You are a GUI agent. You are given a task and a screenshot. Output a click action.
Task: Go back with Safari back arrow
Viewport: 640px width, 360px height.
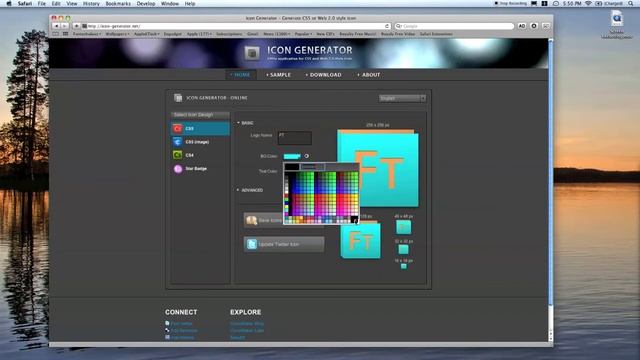tap(56, 26)
